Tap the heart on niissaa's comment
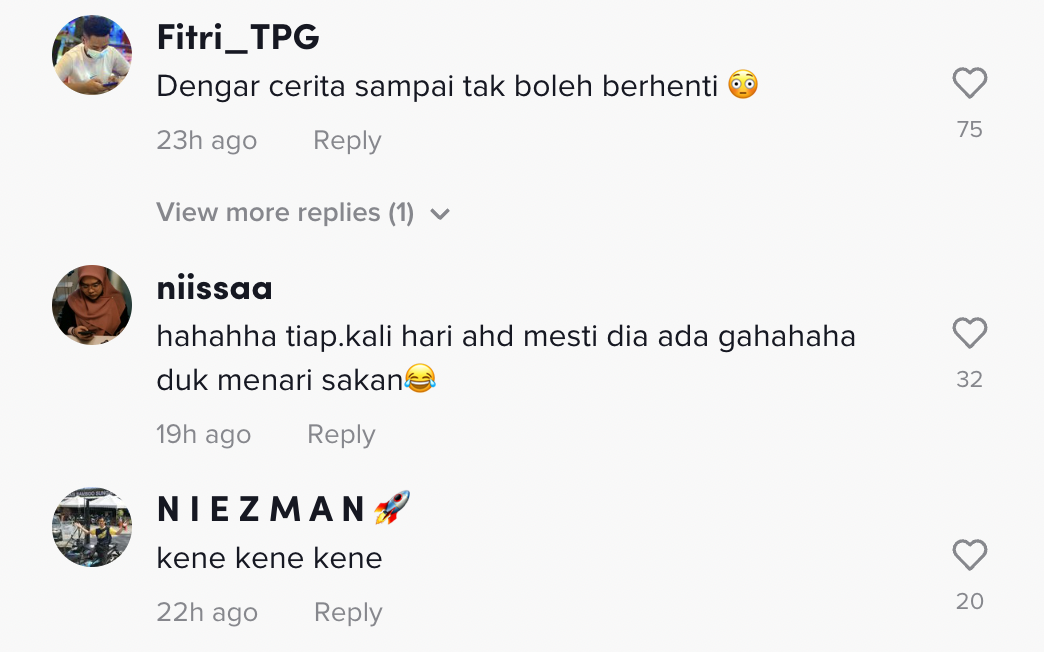Image resolution: width=1044 pixels, height=652 pixels. (969, 333)
